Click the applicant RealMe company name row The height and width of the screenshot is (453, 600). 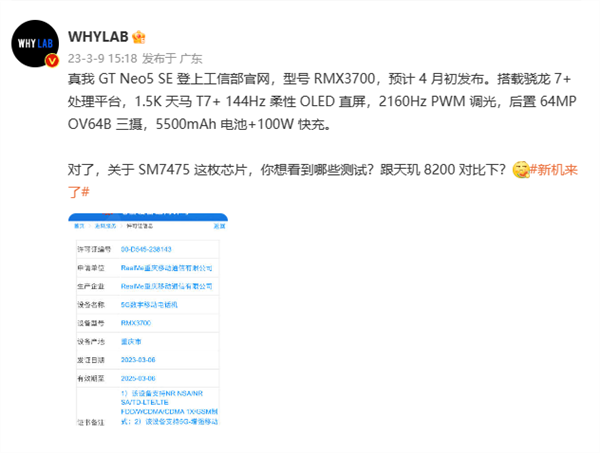pyautogui.click(x=148, y=268)
